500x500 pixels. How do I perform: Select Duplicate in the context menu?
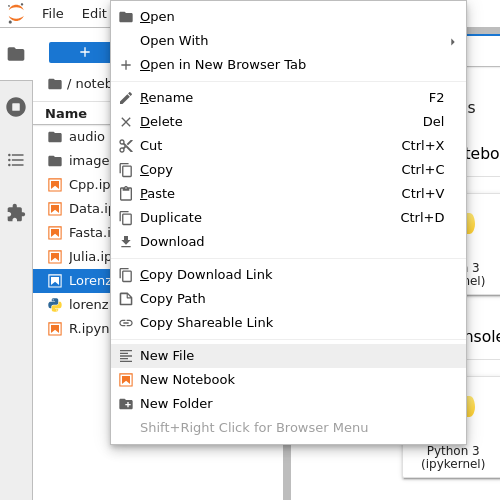tap(288, 218)
